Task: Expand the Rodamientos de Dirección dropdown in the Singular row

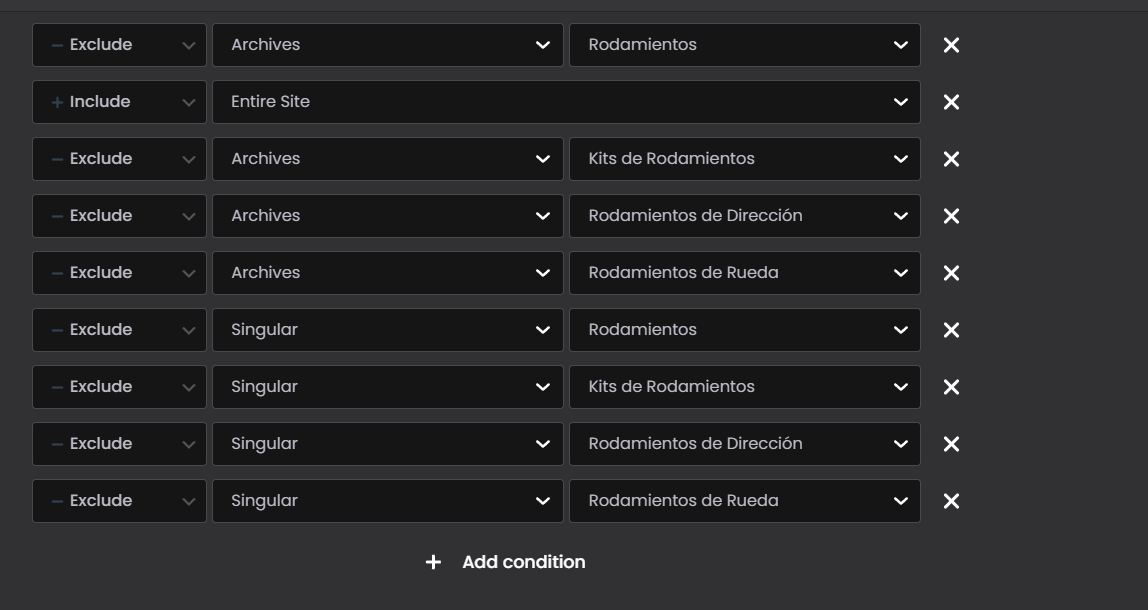Action: [x=744, y=444]
